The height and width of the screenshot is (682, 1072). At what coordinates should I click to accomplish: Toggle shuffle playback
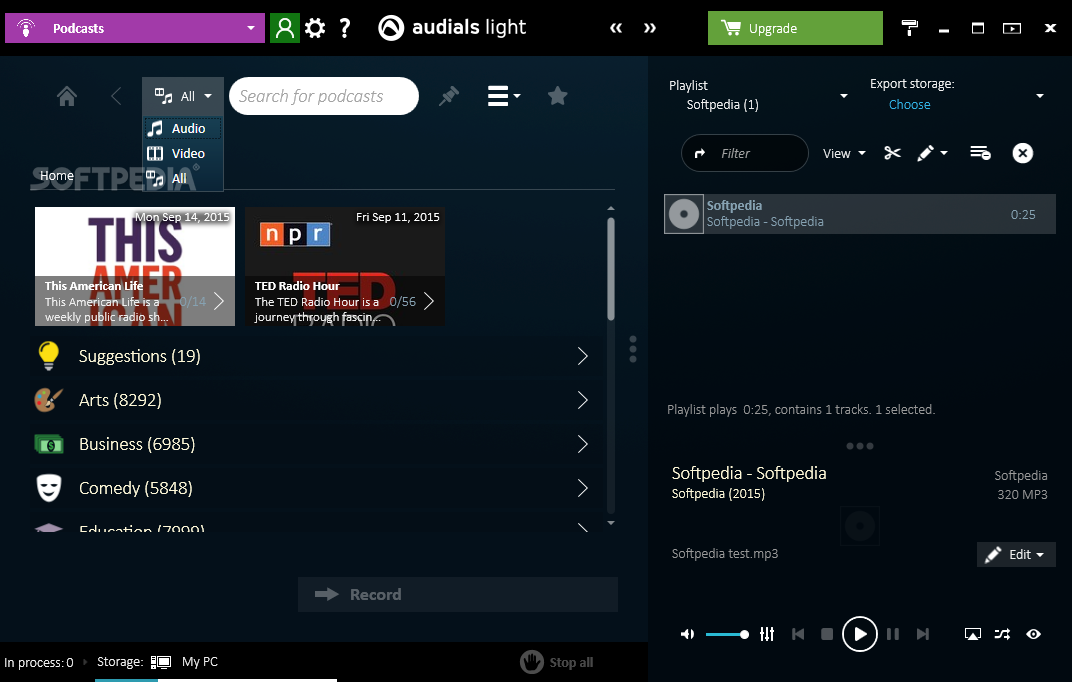[1002, 634]
